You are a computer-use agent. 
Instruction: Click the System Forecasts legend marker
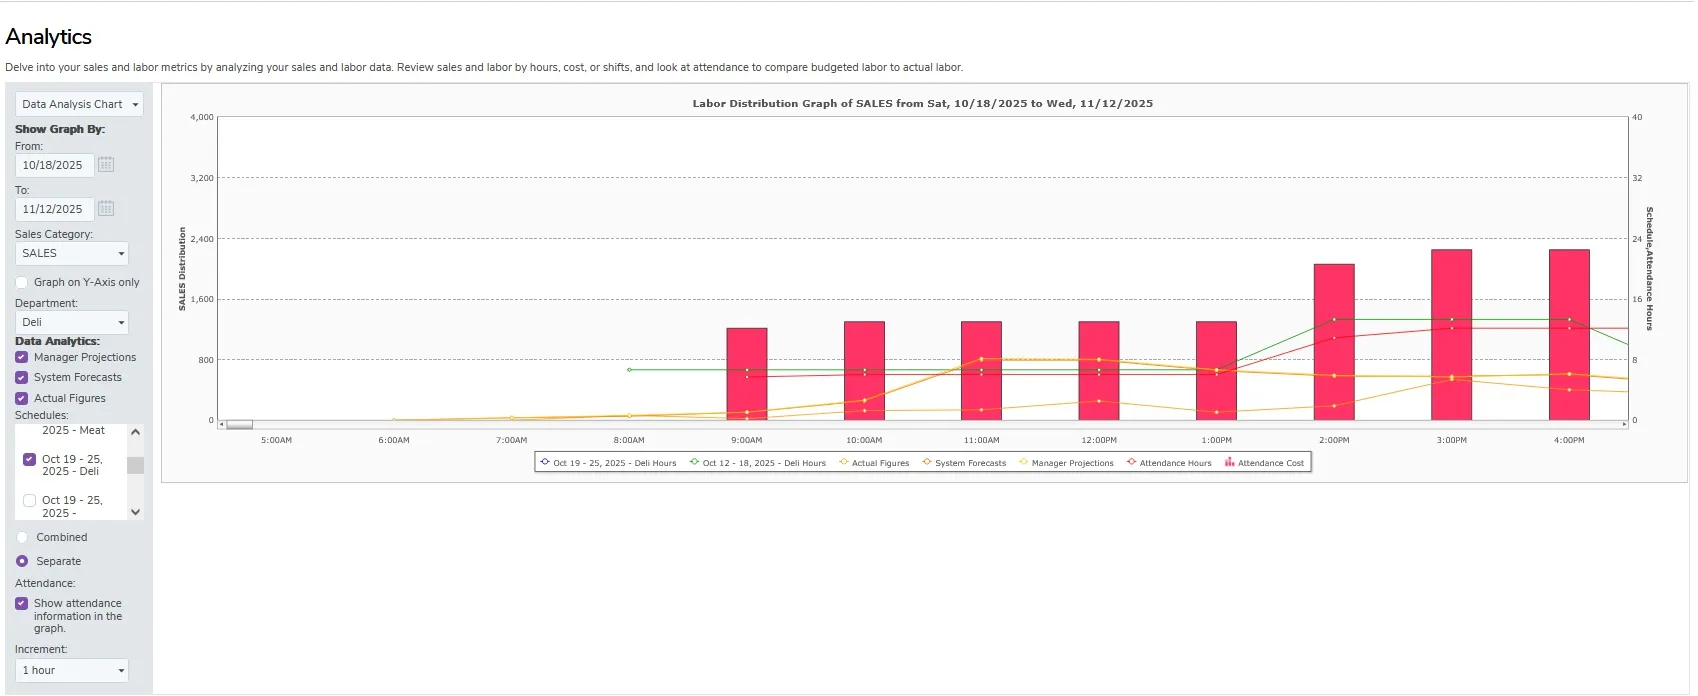pos(927,462)
